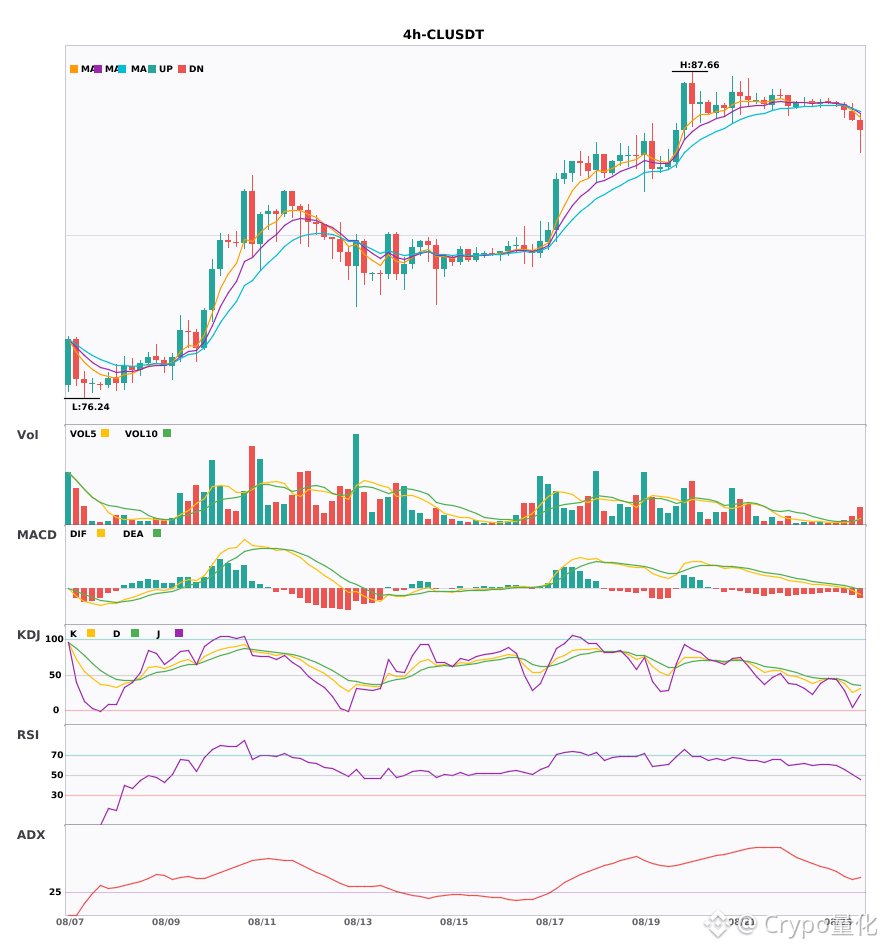Click the KDJ panel label

(28, 635)
